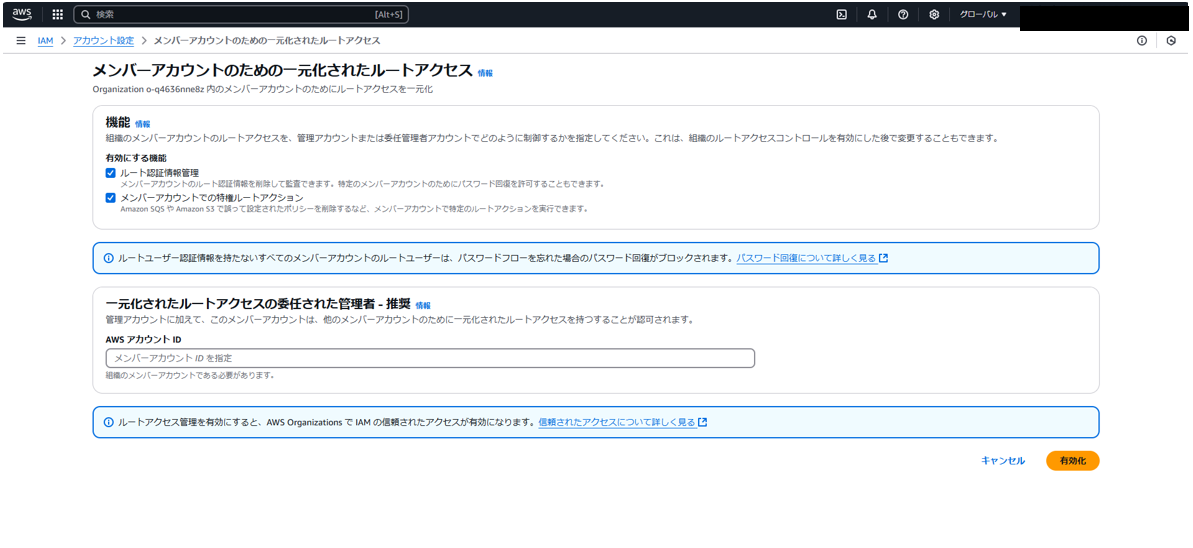Open the settings gear in the top bar
The width and height of the screenshot is (1193, 548).
pos(934,14)
